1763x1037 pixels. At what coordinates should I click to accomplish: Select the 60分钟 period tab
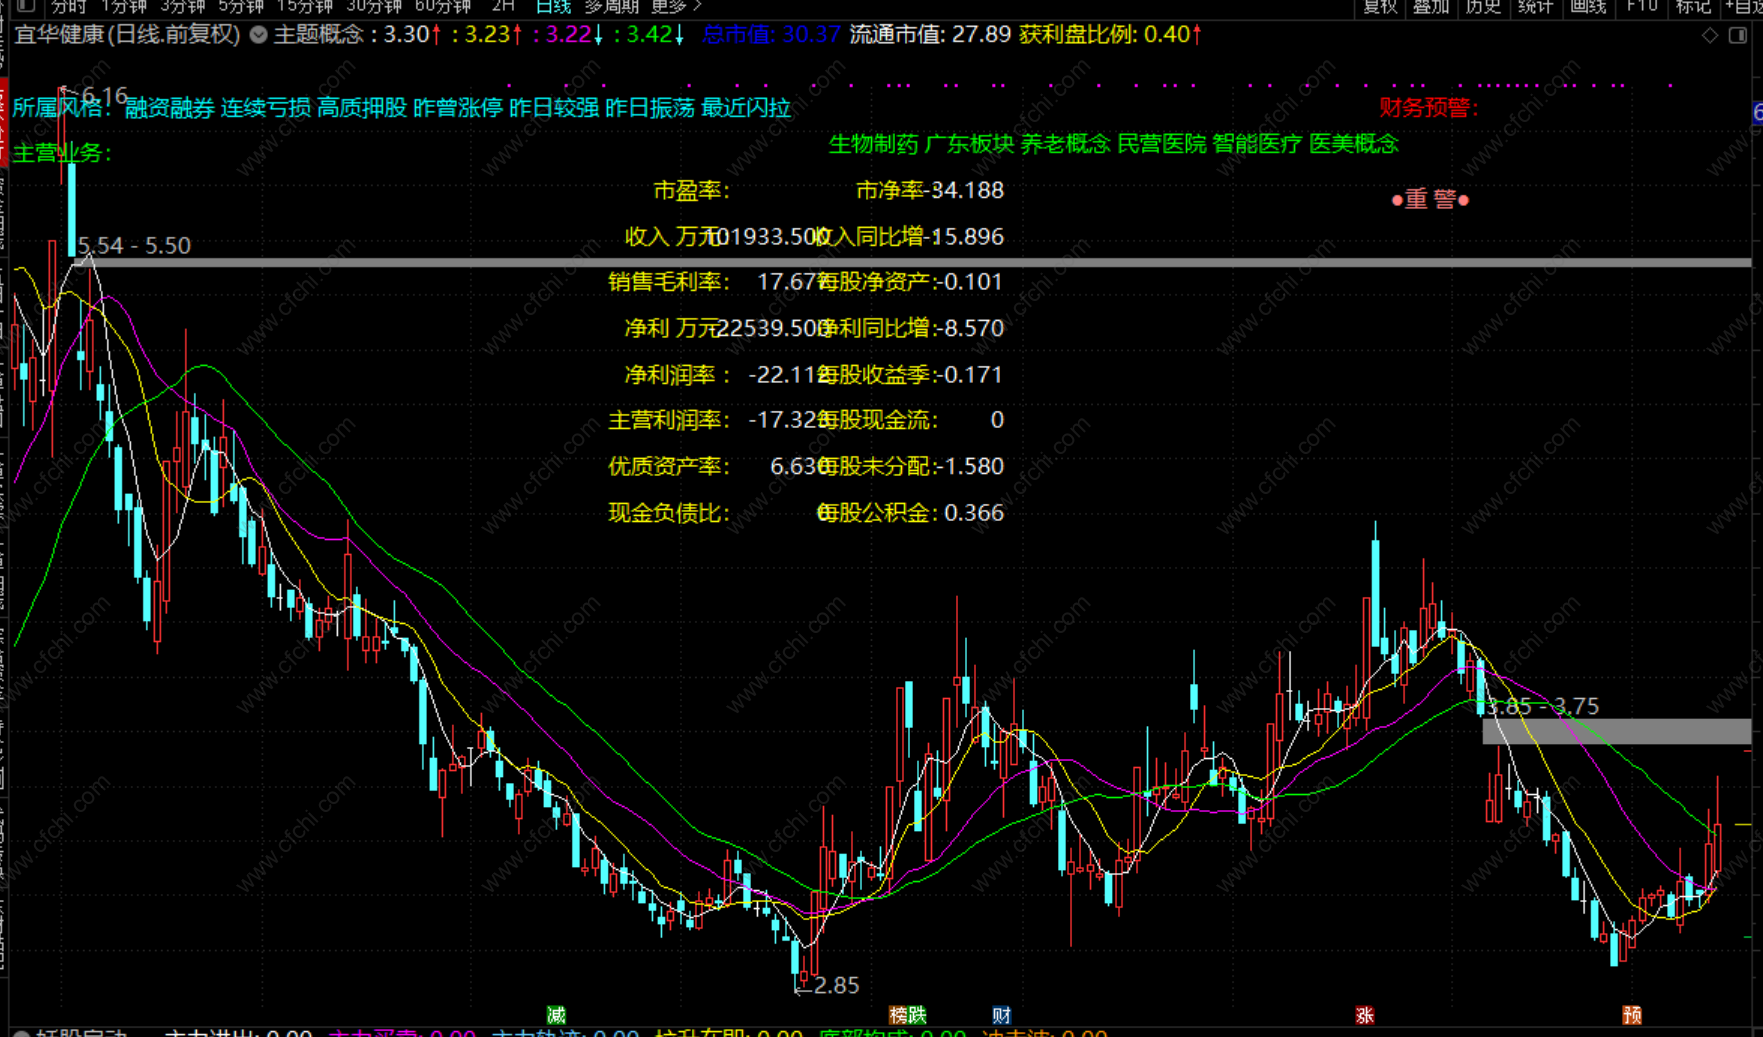[x=443, y=6]
